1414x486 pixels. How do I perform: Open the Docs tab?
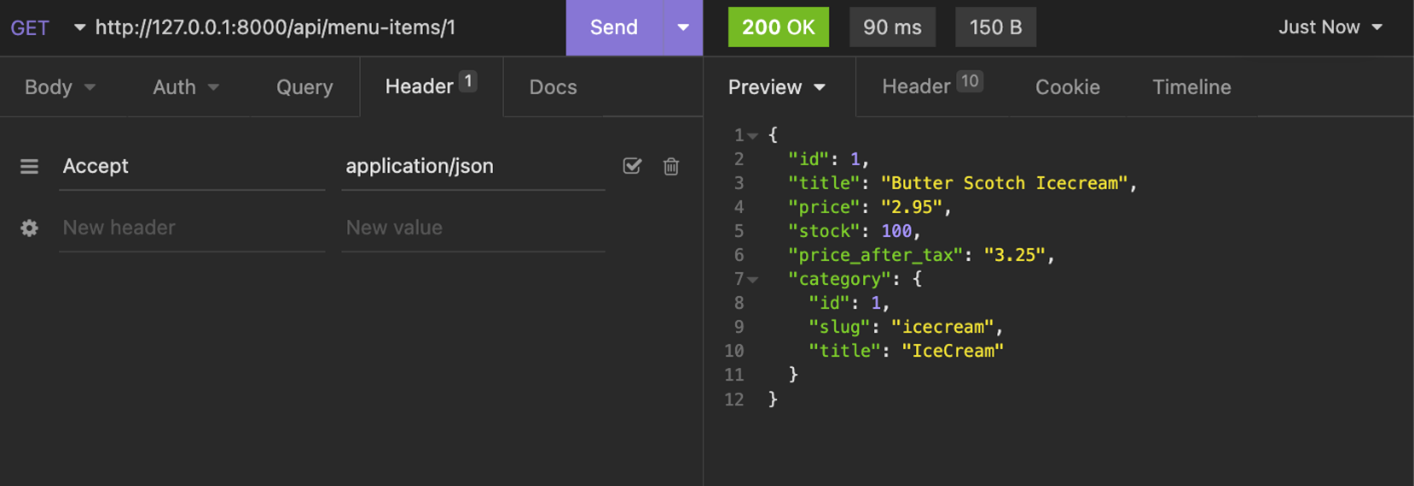click(552, 87)
